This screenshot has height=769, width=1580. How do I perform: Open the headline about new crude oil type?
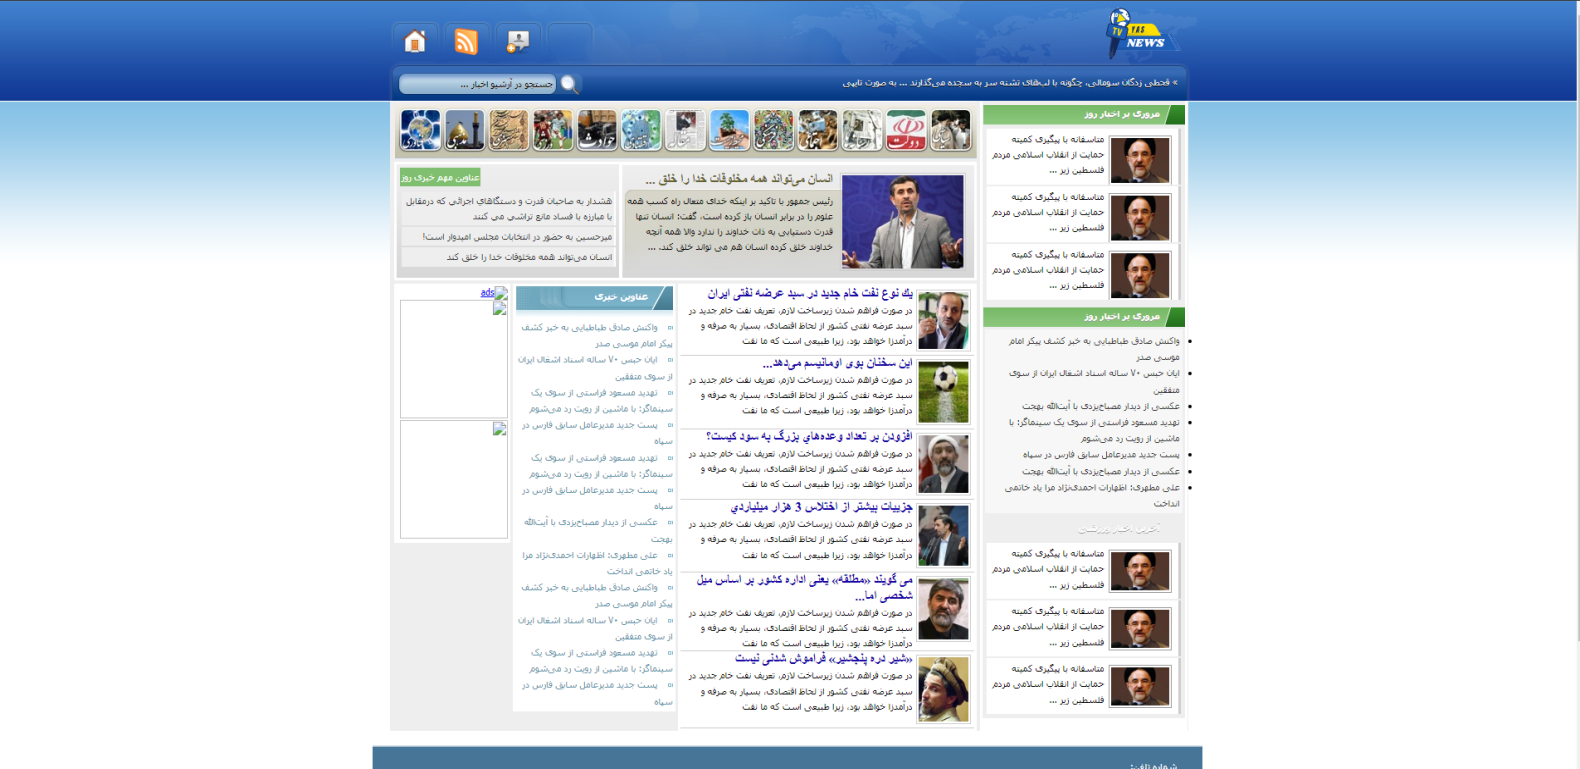[810, 293]
